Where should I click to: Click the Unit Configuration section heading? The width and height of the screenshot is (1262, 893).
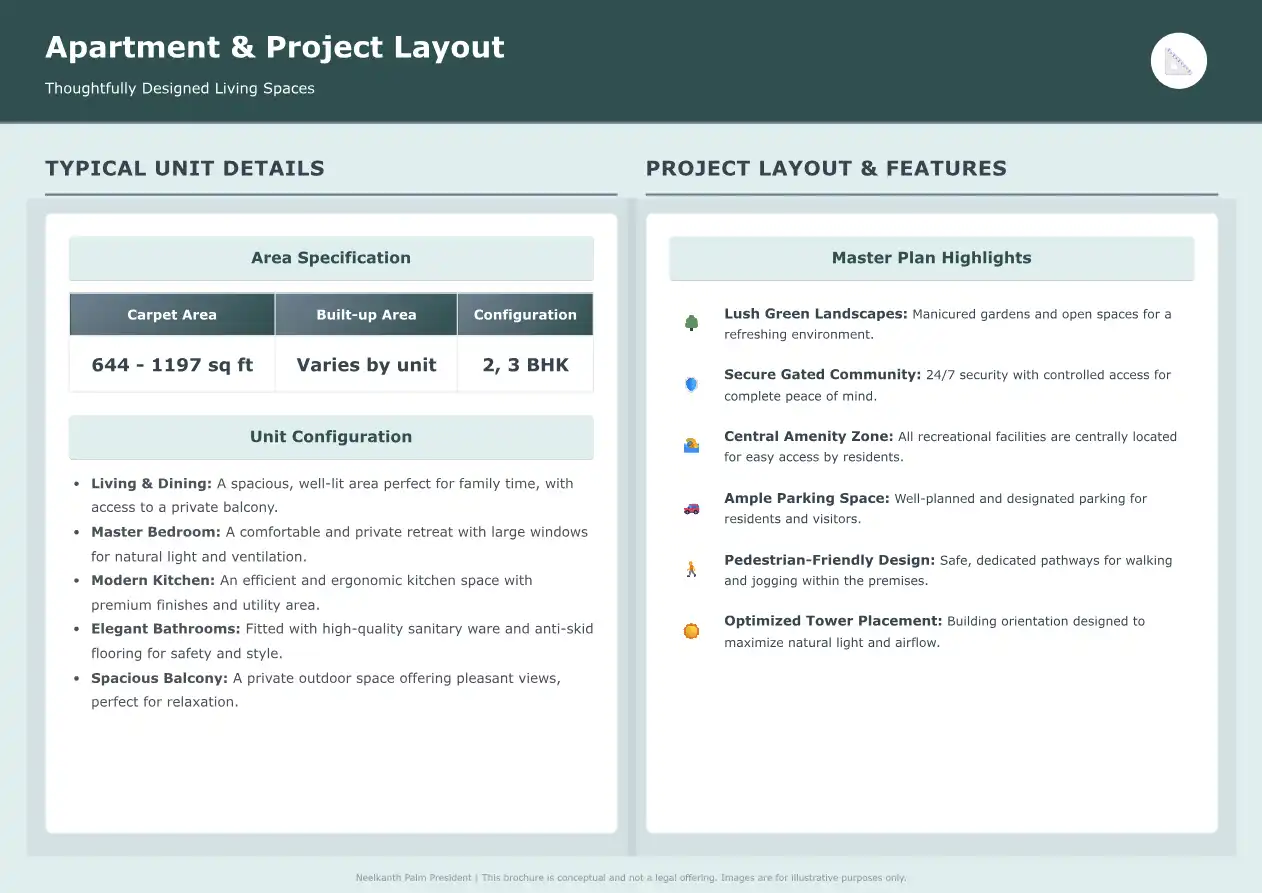click(x=331, y=437)
